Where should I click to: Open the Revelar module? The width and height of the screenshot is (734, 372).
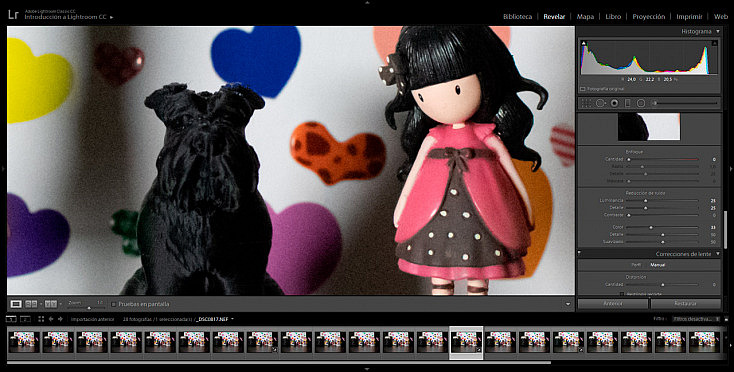tap(554, 16)
